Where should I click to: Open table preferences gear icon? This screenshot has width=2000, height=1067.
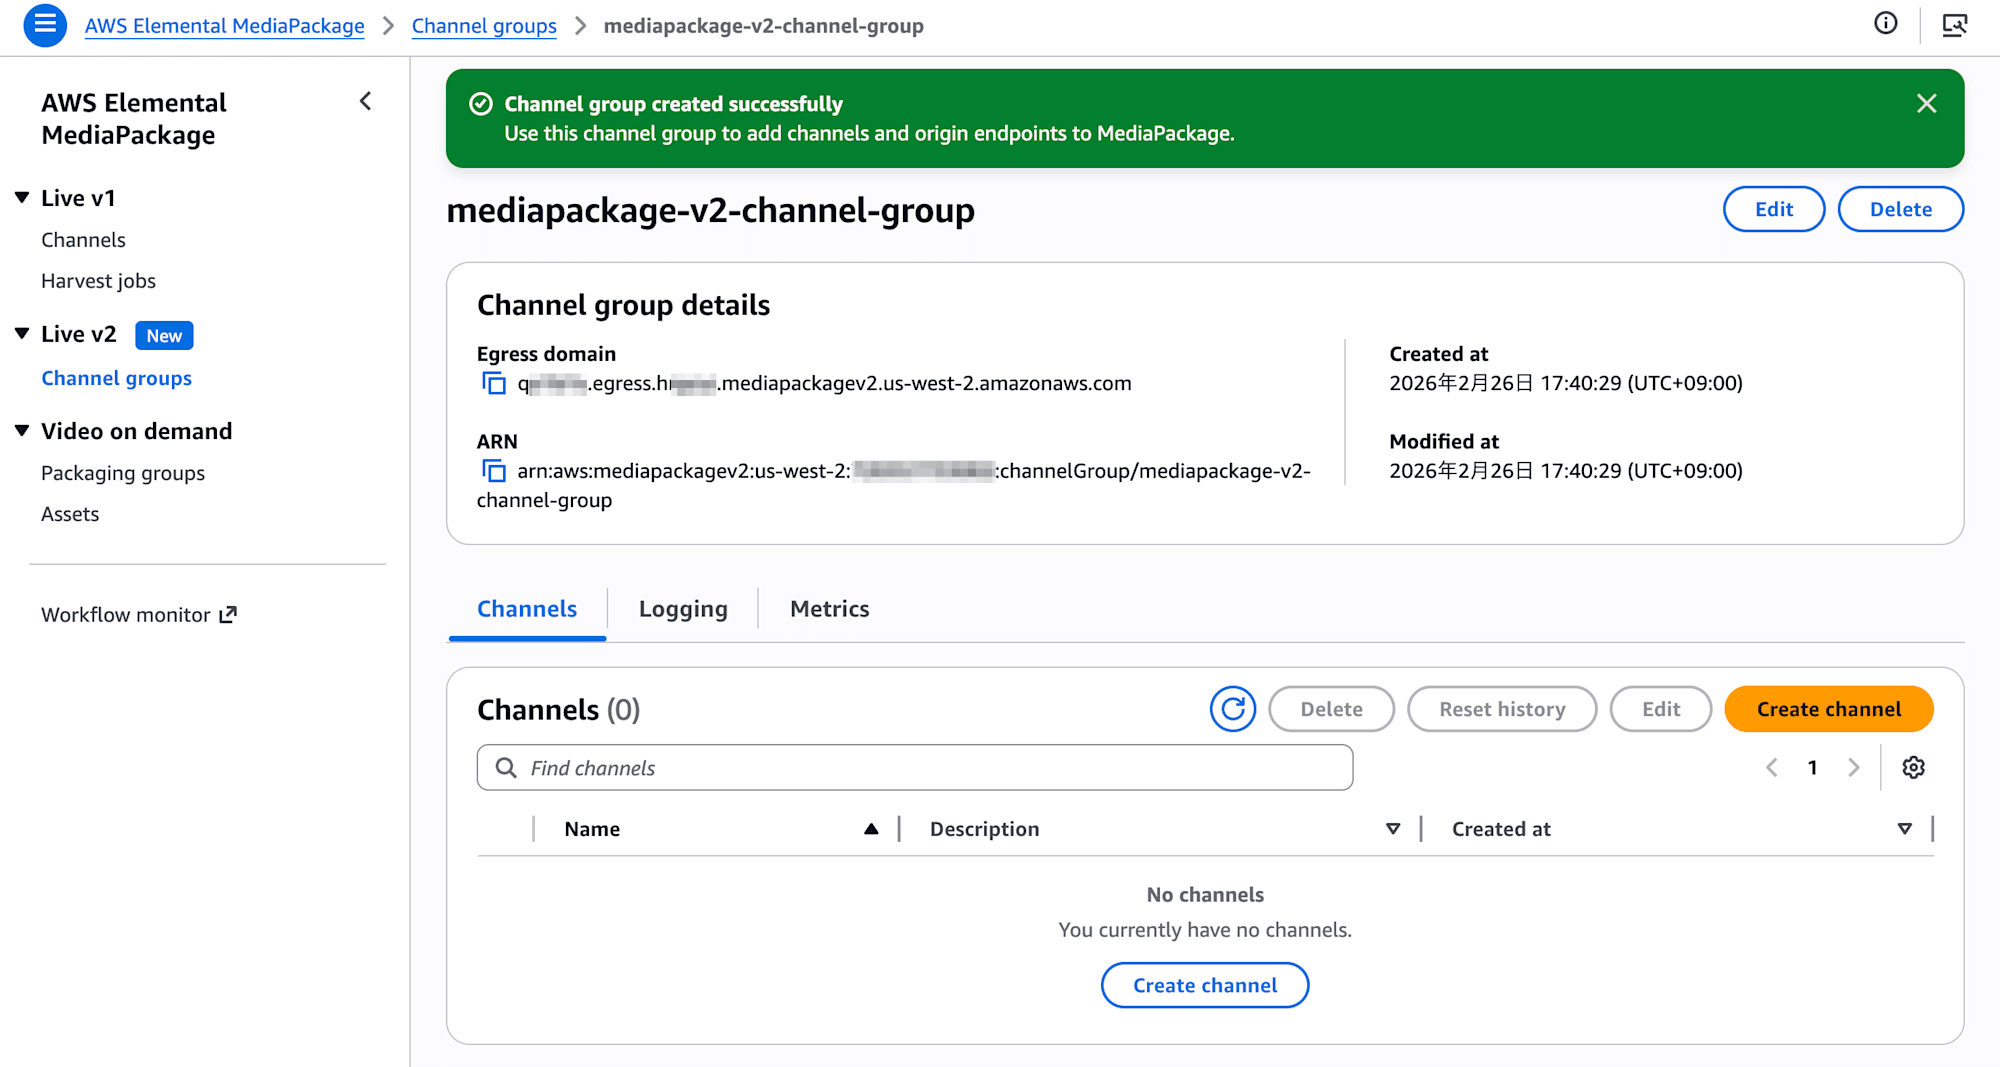1913,768
